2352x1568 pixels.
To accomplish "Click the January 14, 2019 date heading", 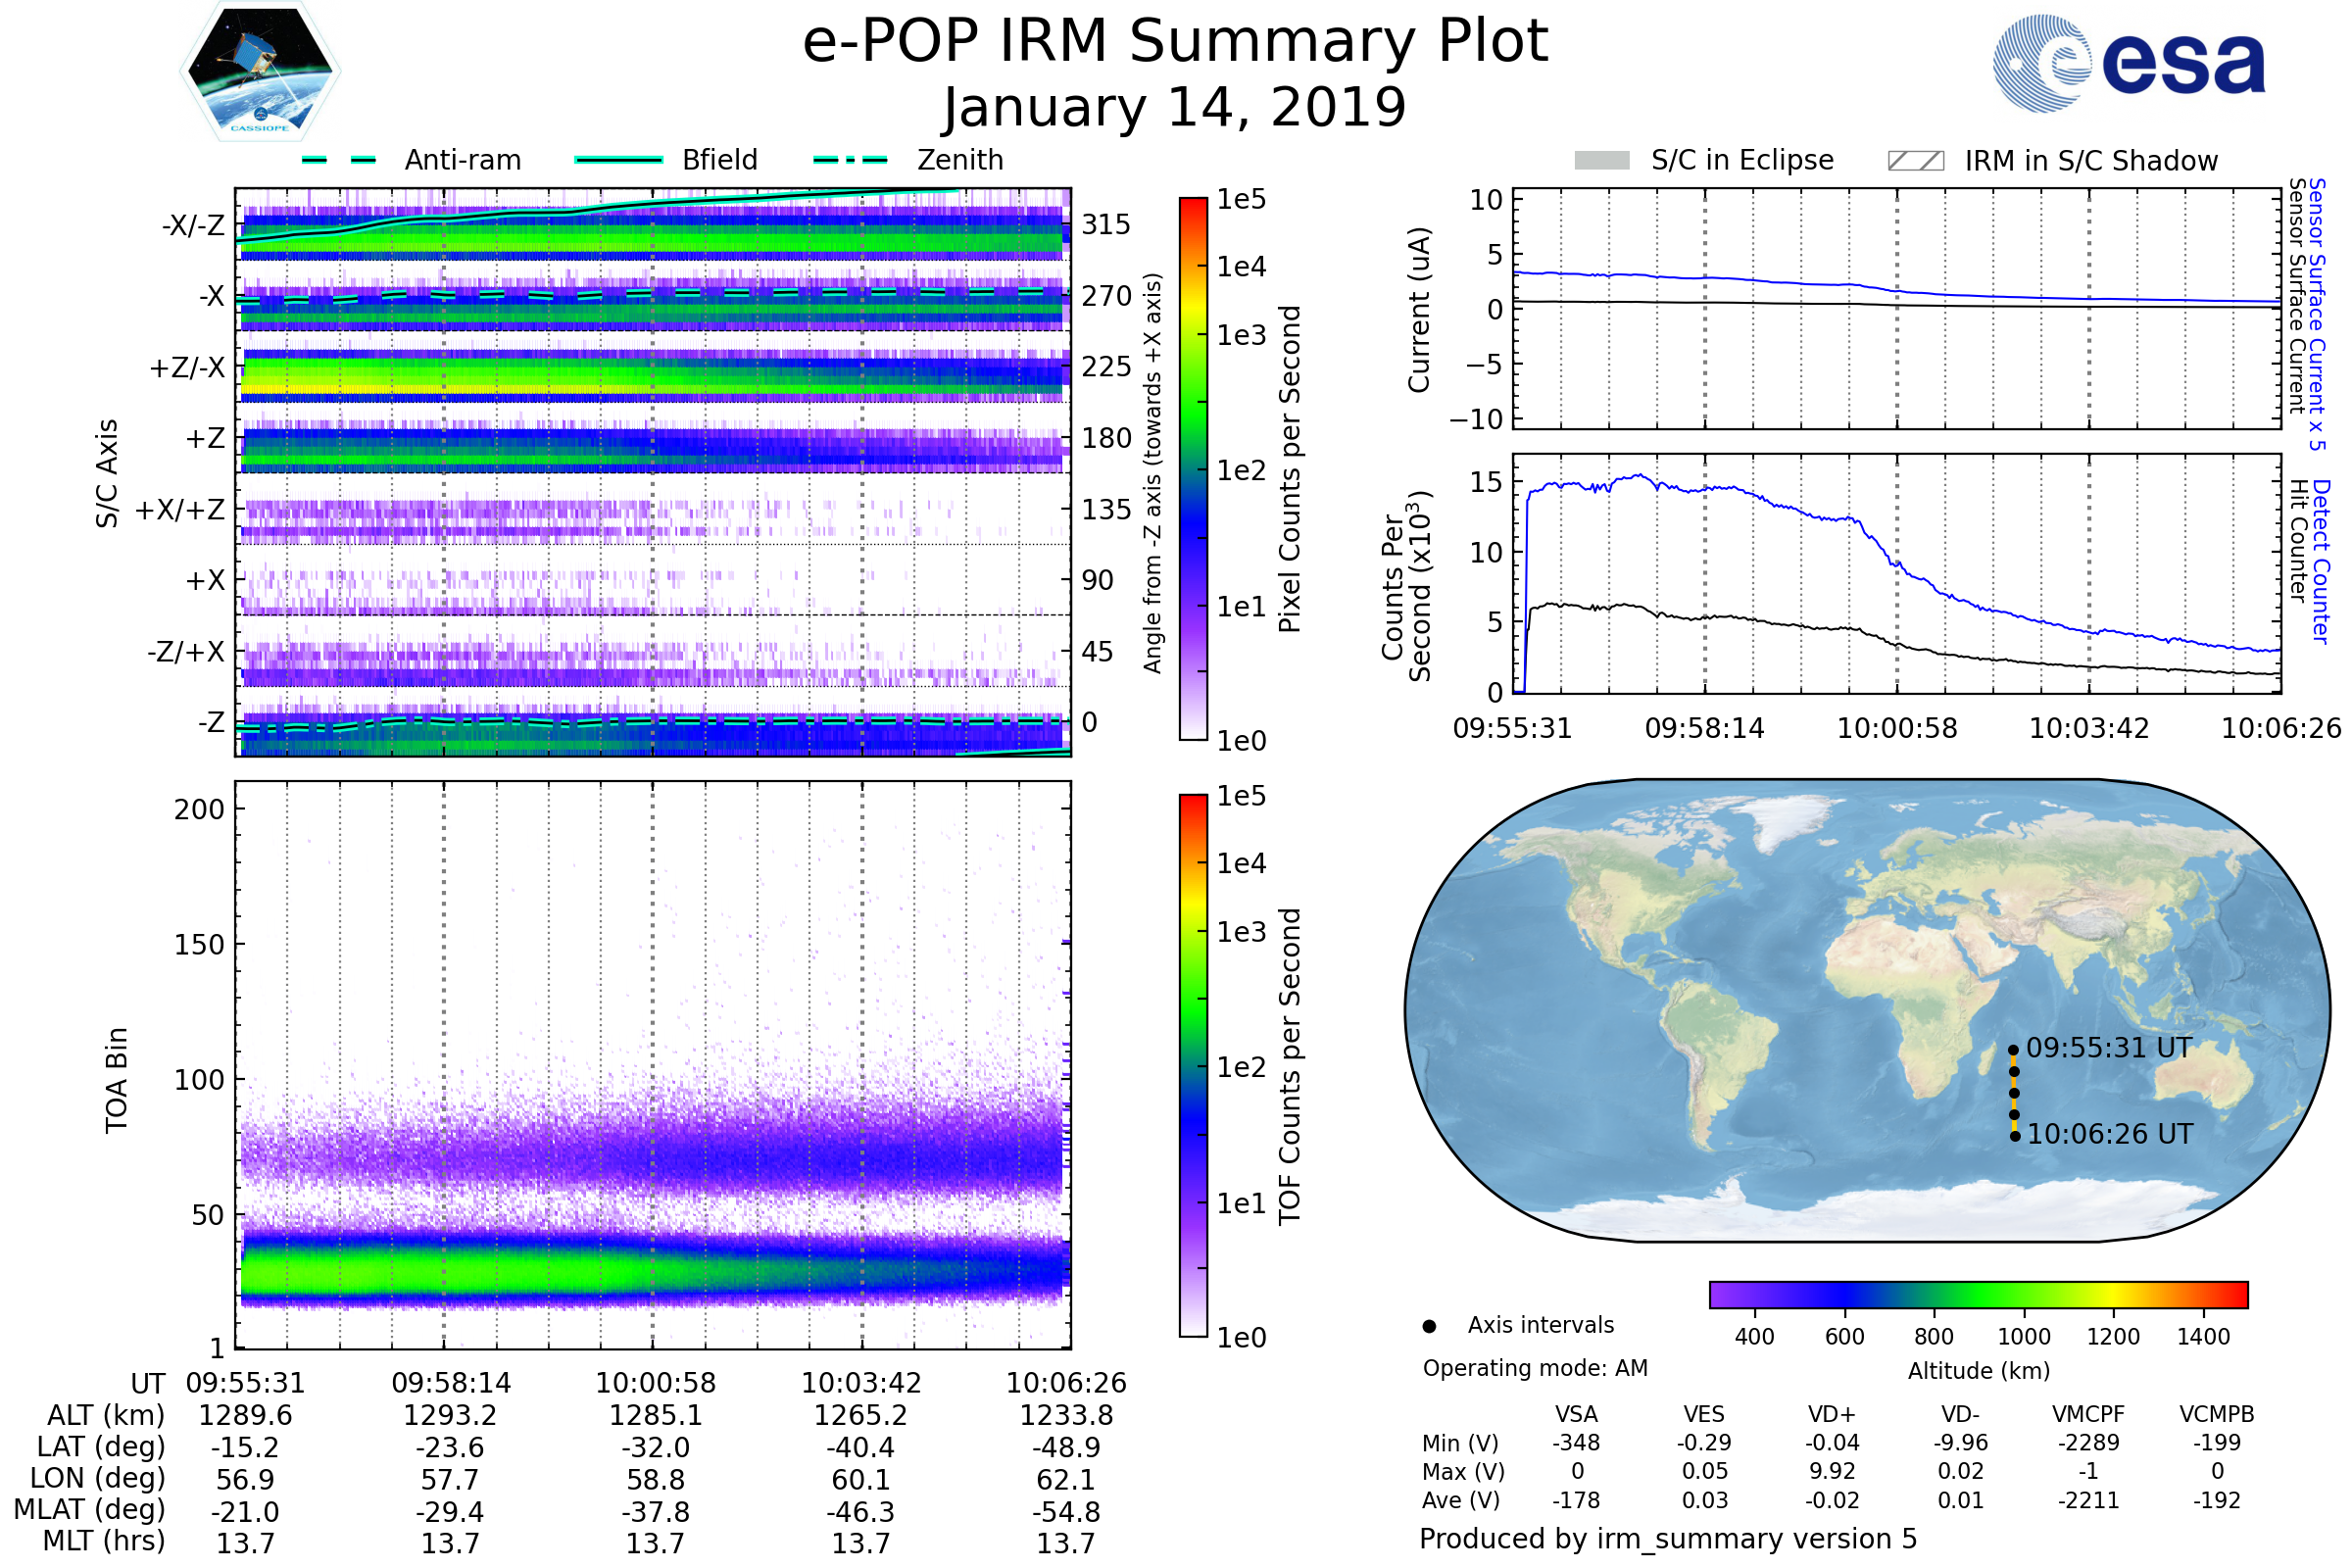I will tap(1175, 108).
